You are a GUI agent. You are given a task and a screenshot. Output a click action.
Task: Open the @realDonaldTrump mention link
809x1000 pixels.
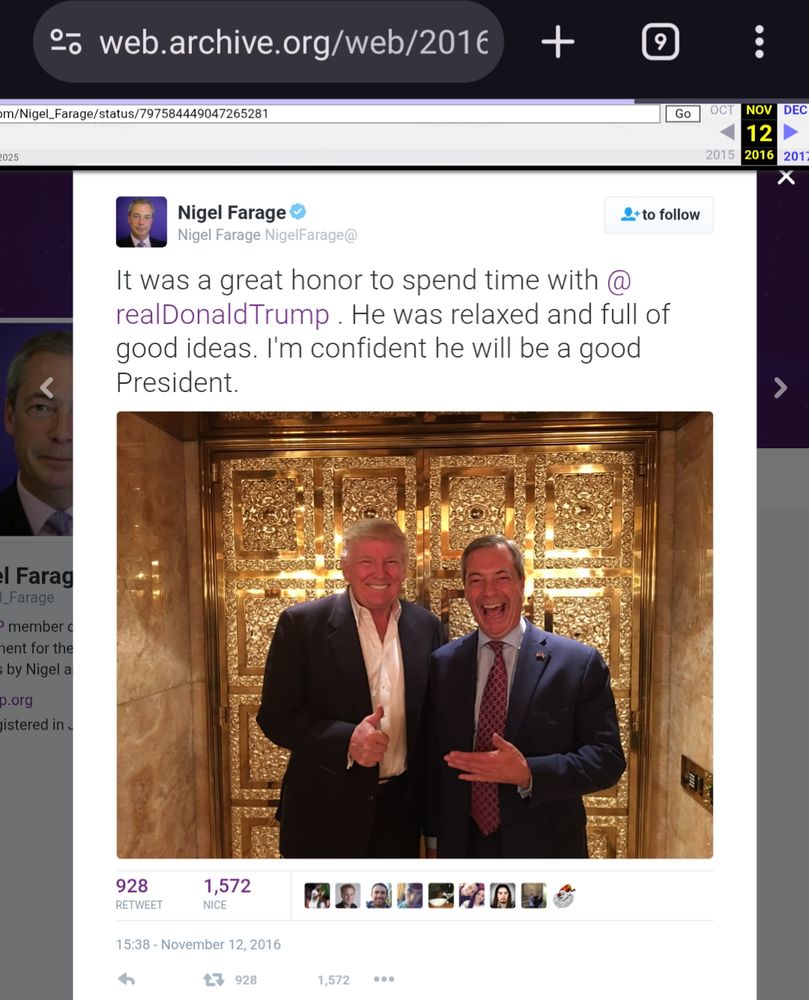coord(373,297)
